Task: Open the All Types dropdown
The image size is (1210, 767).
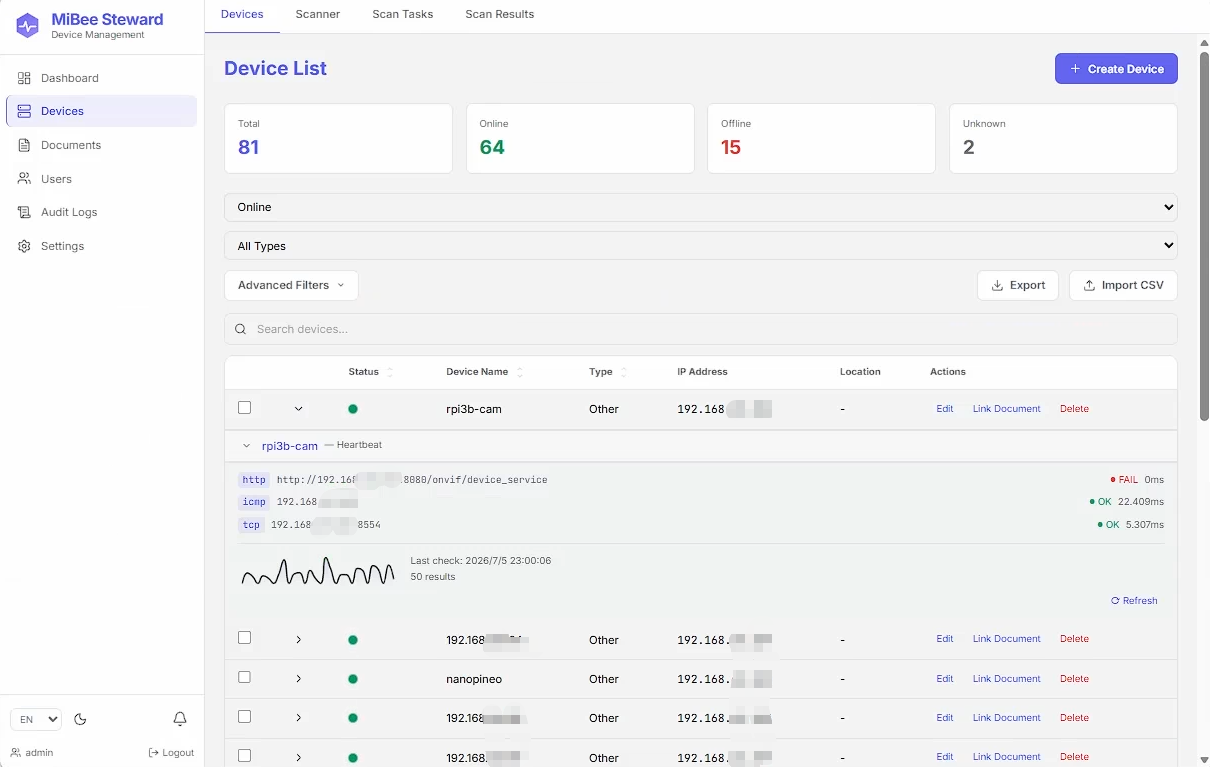Action: [700, 246]
